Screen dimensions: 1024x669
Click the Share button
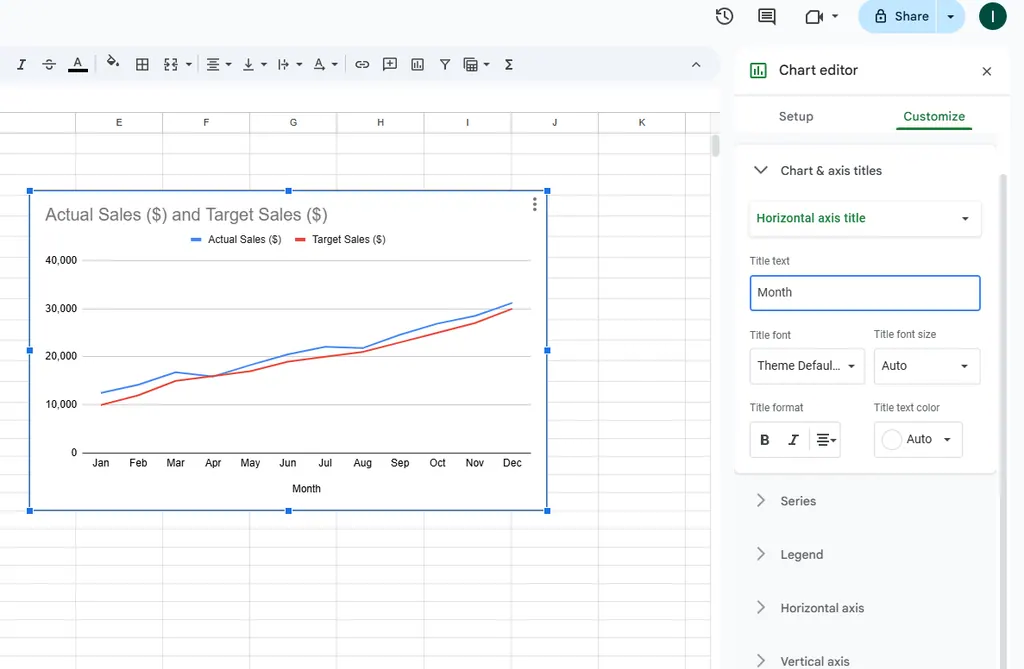coord(900,16)
